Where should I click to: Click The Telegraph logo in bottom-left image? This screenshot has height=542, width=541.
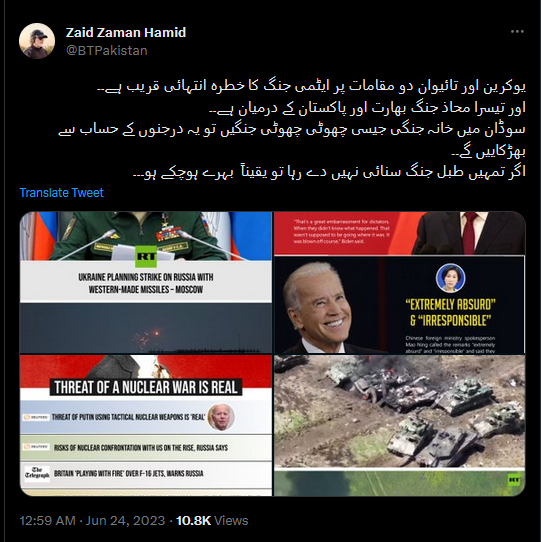click(x=37, y=473)
